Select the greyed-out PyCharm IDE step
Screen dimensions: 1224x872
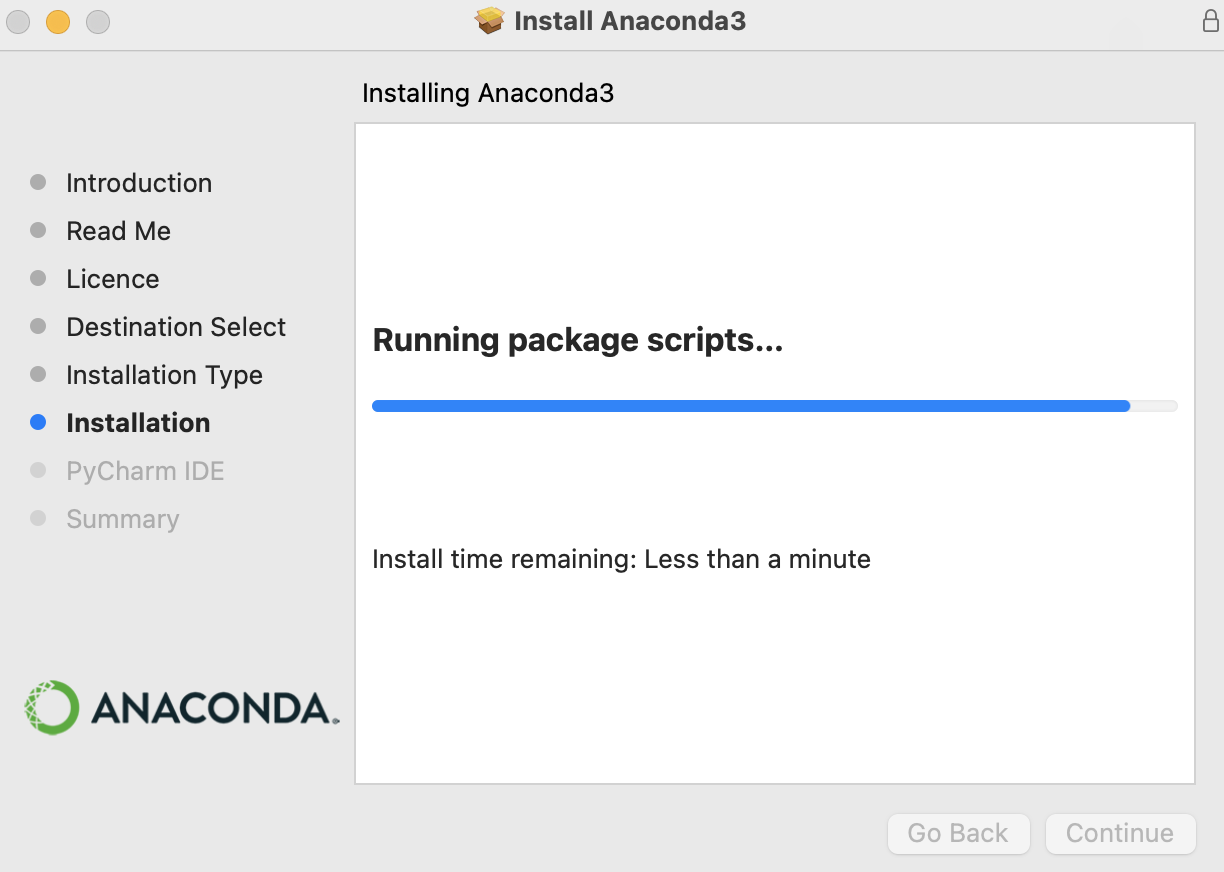click(145, 471)
